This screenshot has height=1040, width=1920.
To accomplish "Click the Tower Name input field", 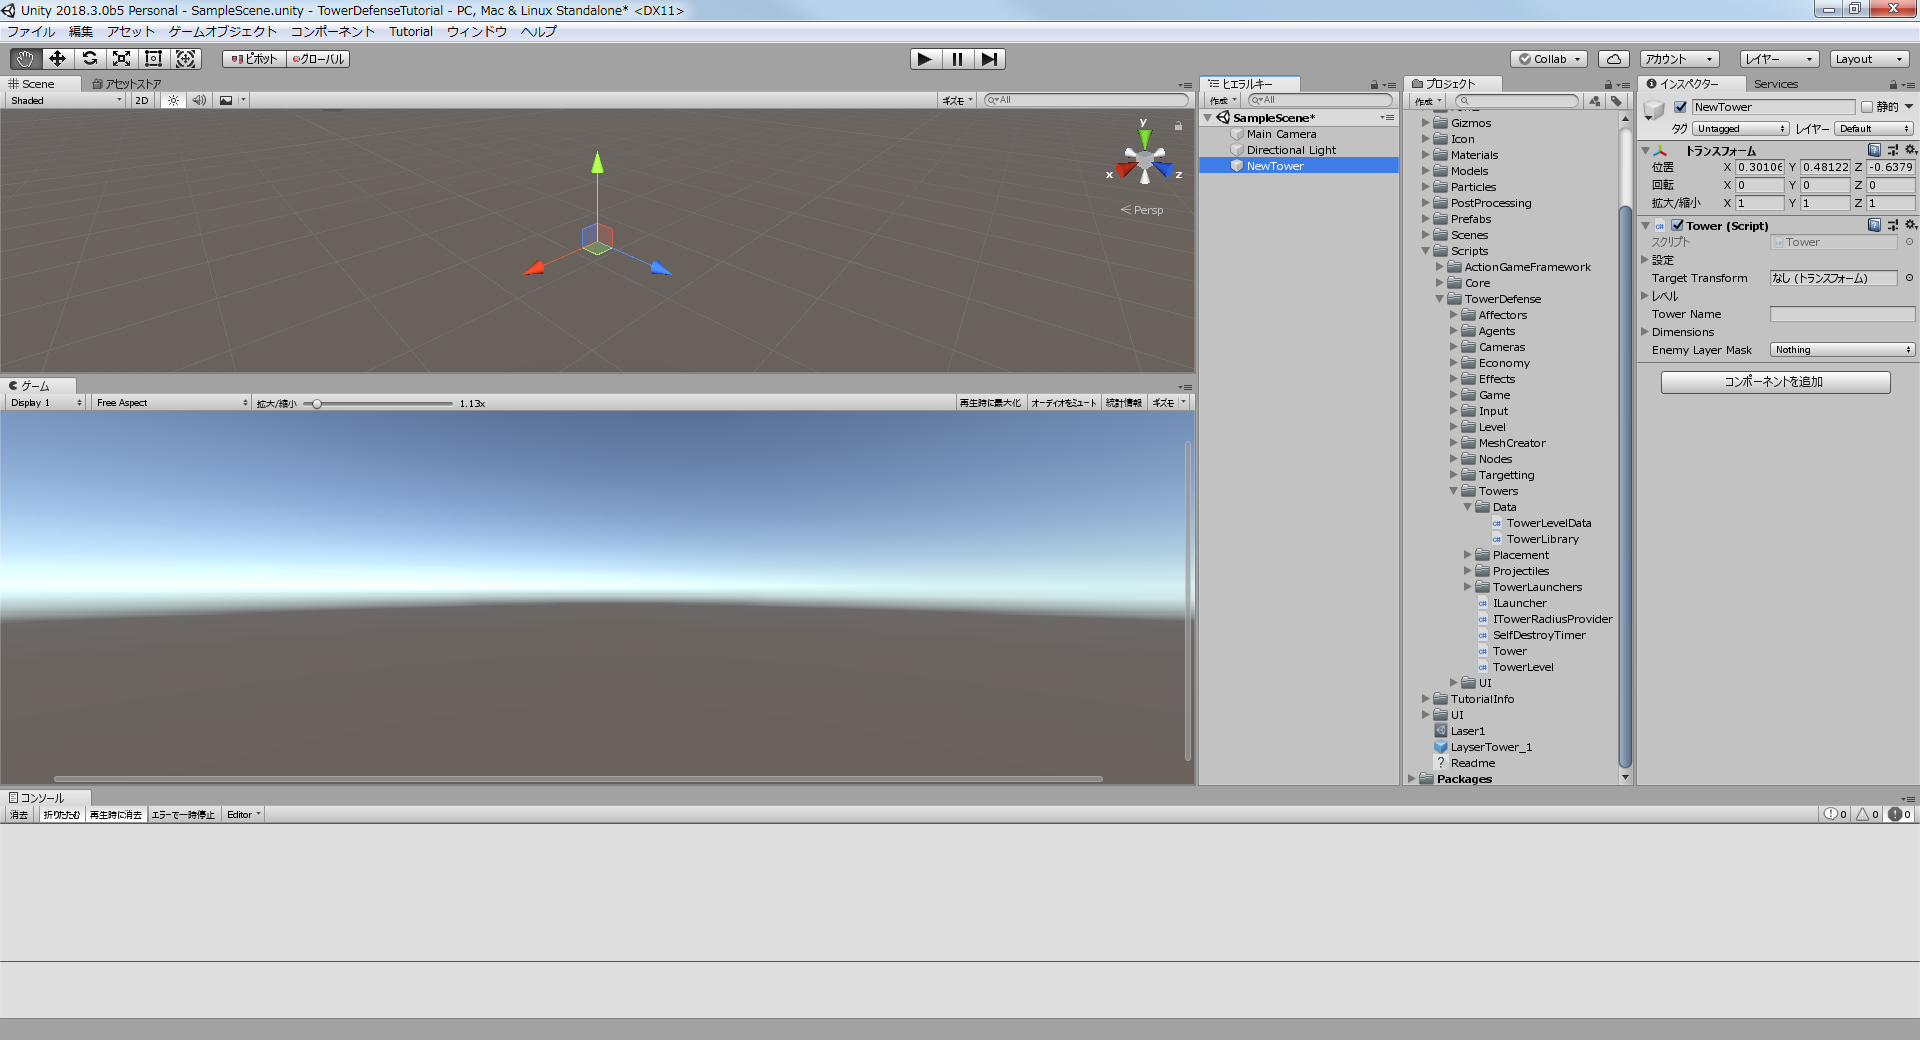I will (x=1842, y=314).
